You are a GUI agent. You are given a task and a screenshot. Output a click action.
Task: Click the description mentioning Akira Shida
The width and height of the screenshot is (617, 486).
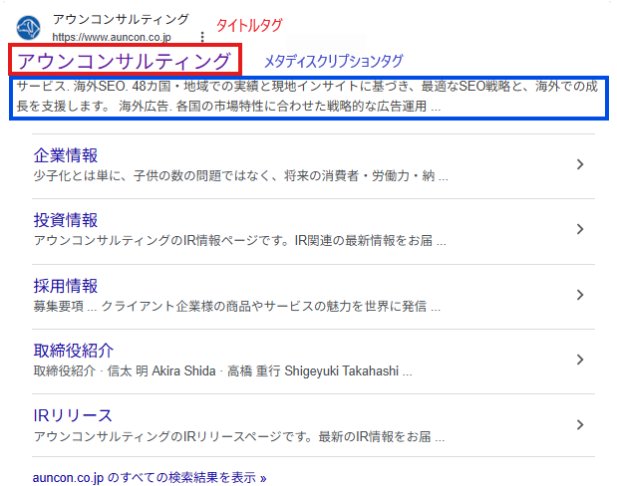pyautogui.click(x=223, y=371)
